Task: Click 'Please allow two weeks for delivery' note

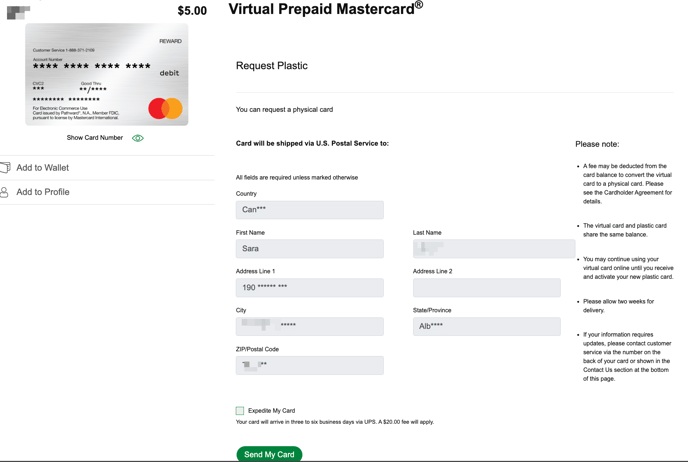Action: [618, 306]
